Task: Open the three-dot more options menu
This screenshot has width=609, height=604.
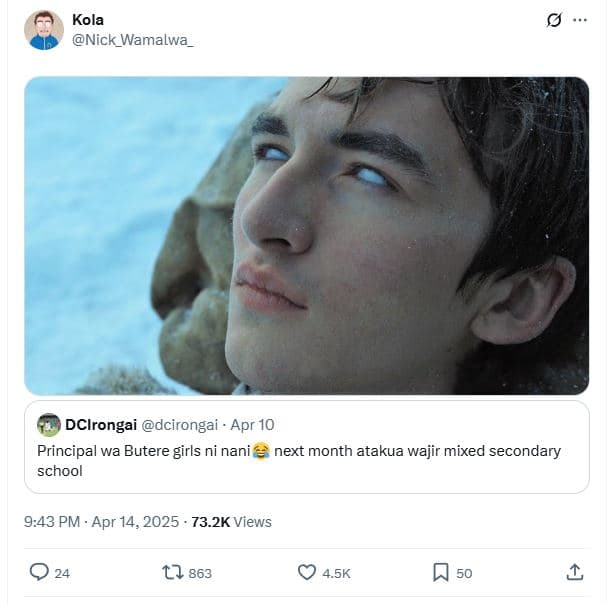Action: pos(581,20)
